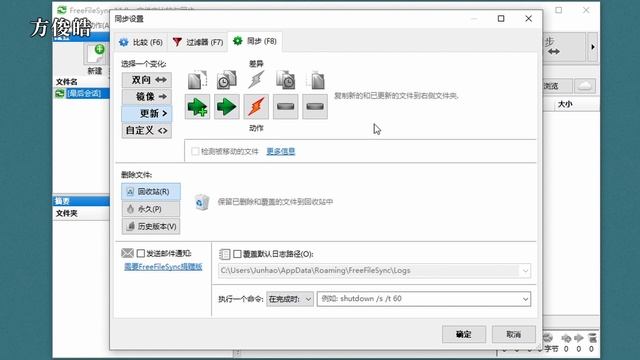Click 大小 column header in main window
Image resolution: width=640 pixels, height=360 pixels.
(x=565, y=104)
